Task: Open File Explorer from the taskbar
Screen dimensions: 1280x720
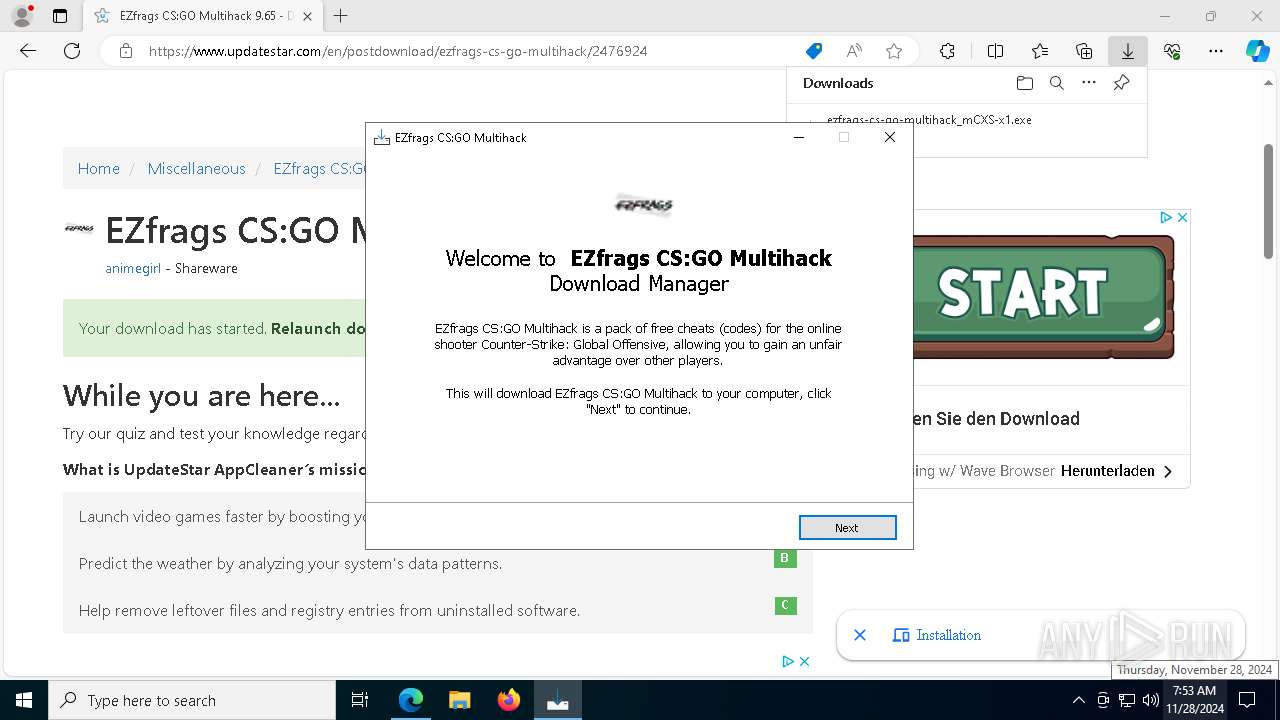Action: (x=459, y=700)
